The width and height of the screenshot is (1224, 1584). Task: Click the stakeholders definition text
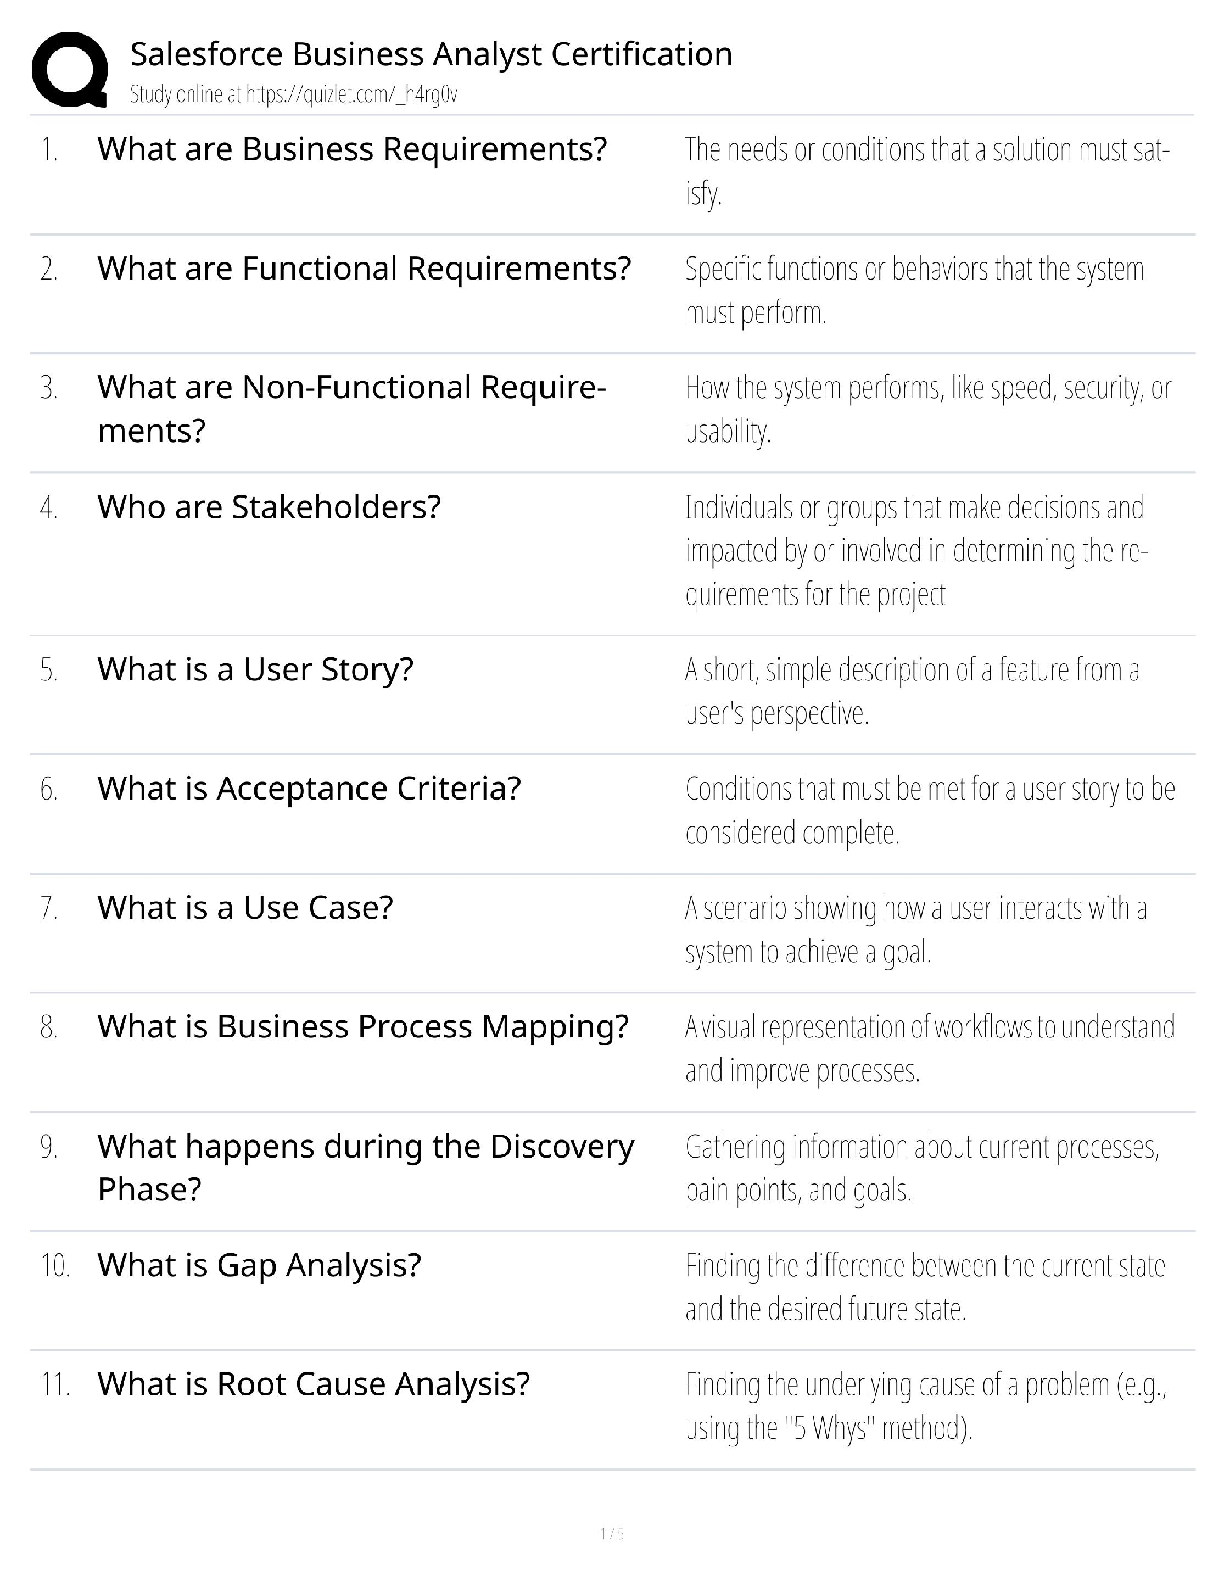pyautogui.click(x=915, y=551)
